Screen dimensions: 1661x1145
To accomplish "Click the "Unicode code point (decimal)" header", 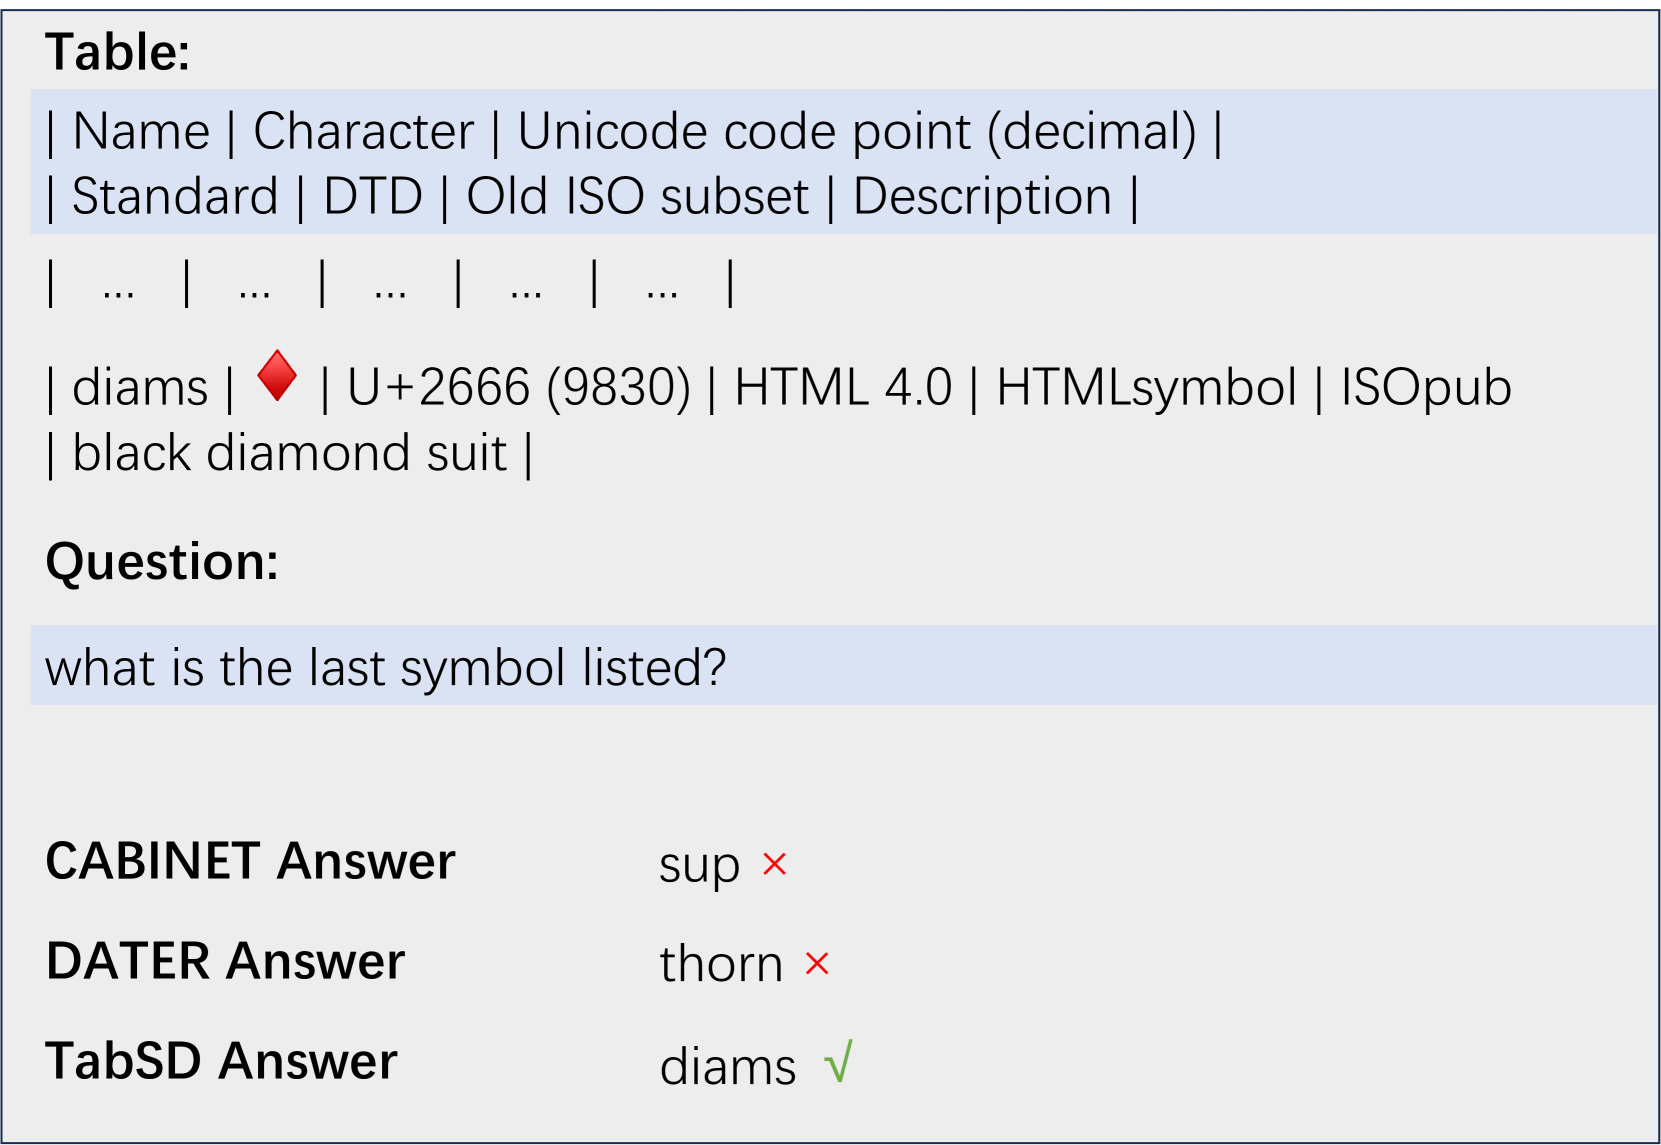I will [856, 132].
